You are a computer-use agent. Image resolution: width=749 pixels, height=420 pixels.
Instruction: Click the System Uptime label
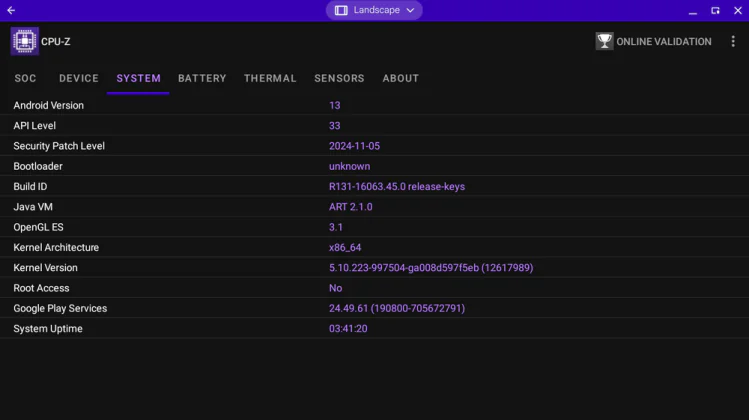(x=48, y=329)
